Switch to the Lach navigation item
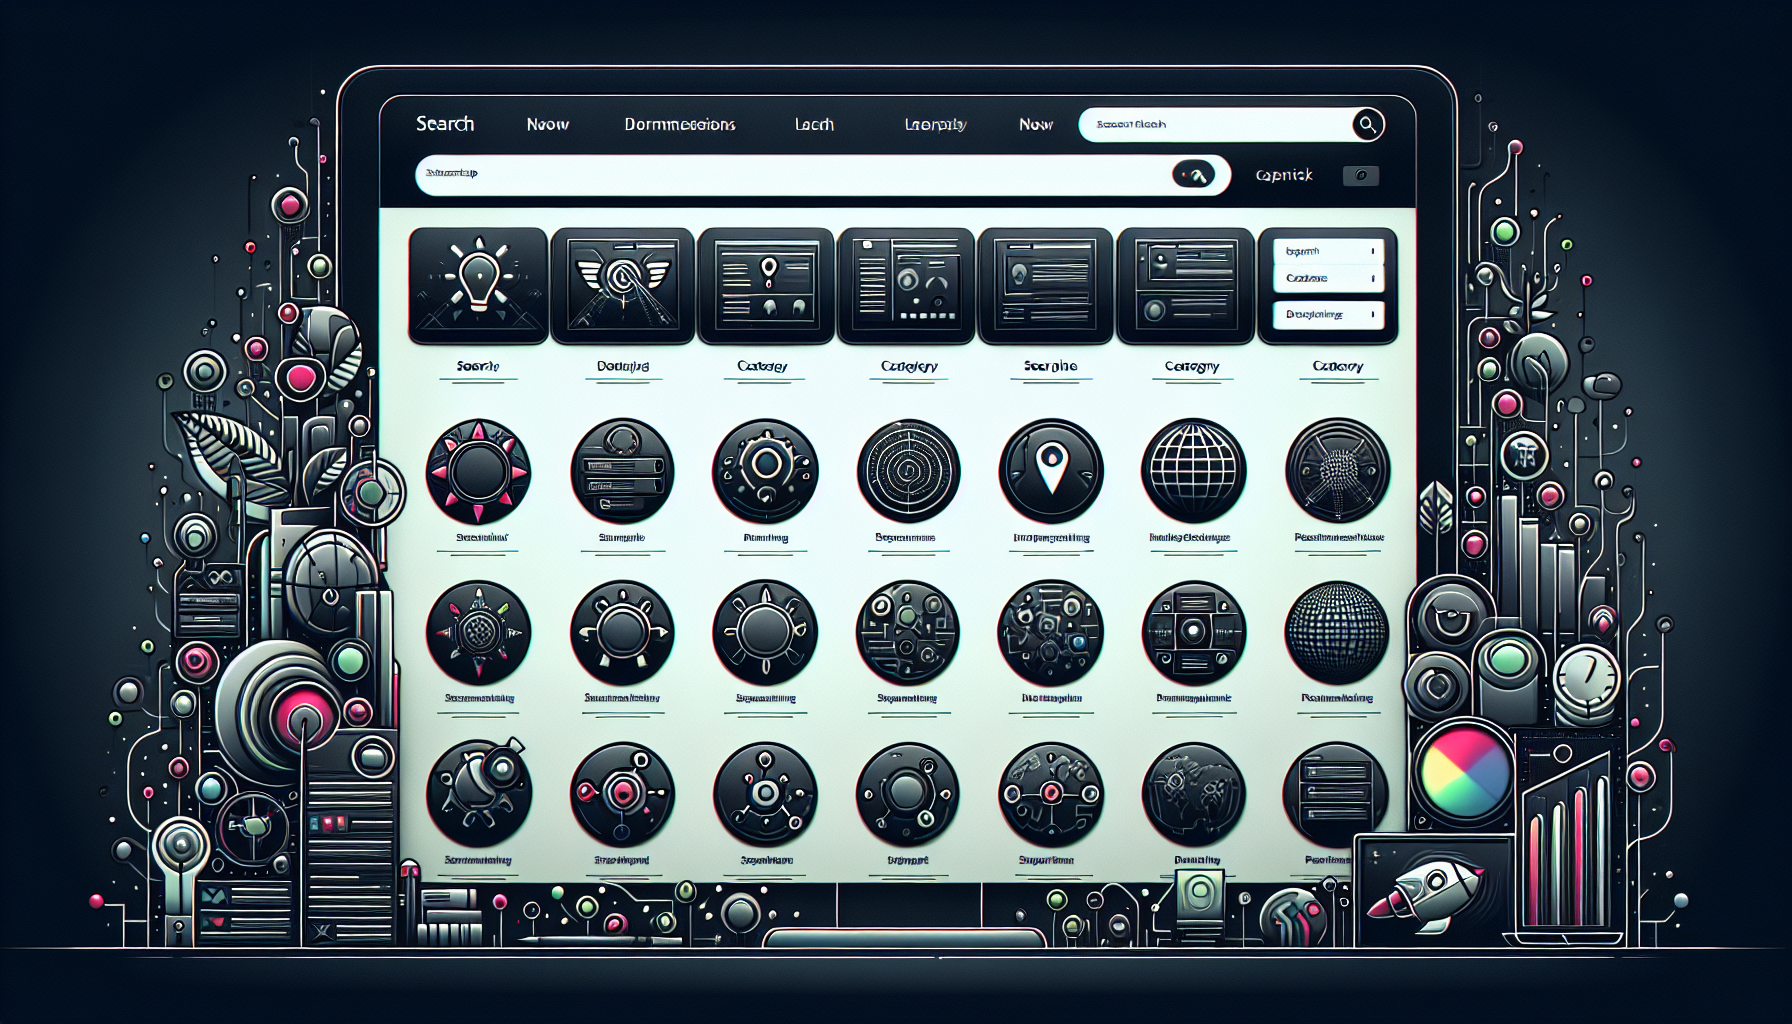The height and width of the screenshot is (1024, 1792). 814,124
